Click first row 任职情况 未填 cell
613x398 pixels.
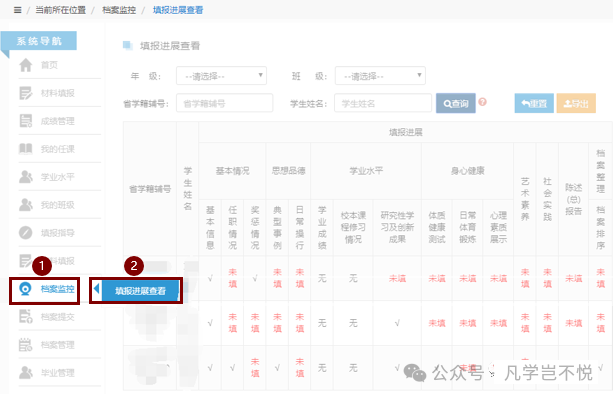pyautogui.click(x=233, y=278)
